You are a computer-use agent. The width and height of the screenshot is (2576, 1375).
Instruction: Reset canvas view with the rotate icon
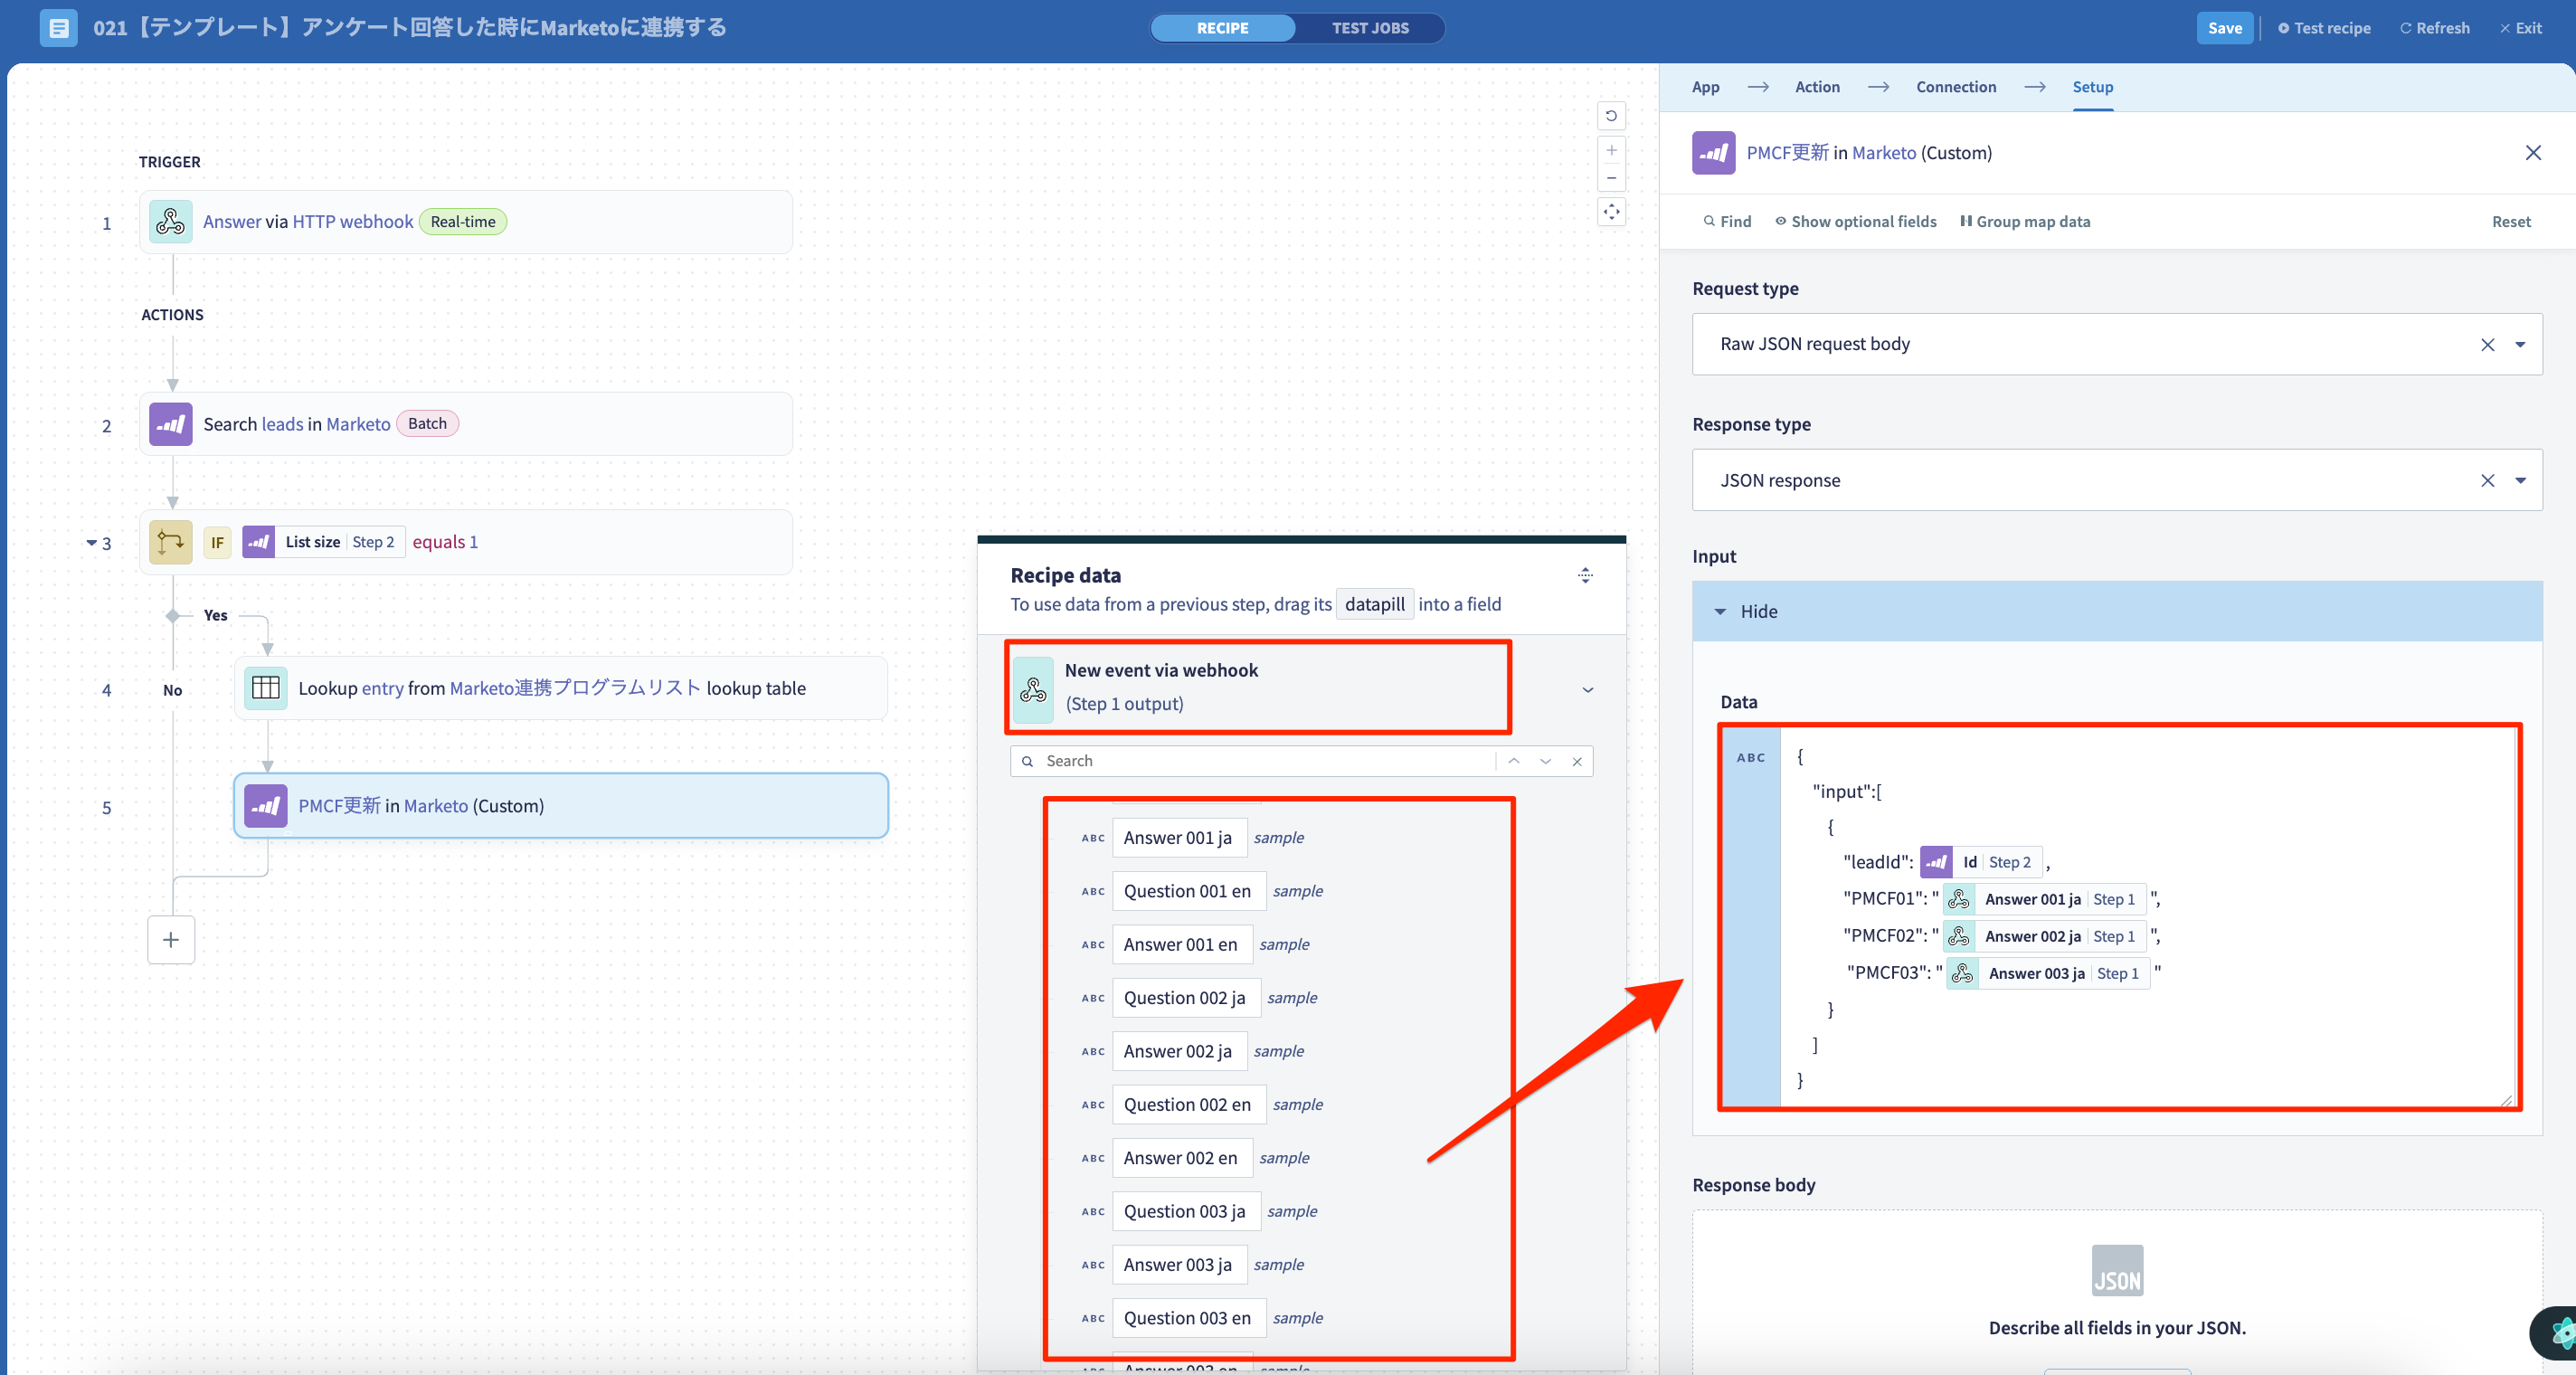[x=1611, y=116]
